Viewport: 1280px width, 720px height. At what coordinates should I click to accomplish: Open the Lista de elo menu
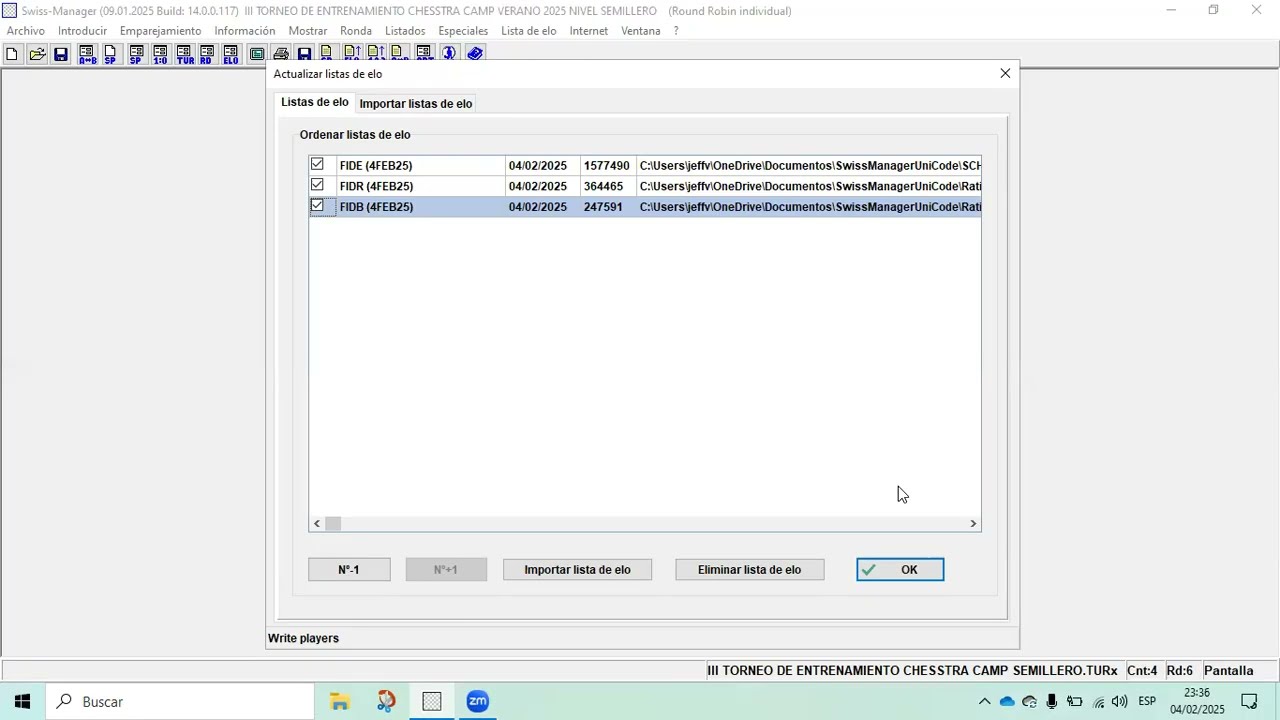(x=529, y=31)
